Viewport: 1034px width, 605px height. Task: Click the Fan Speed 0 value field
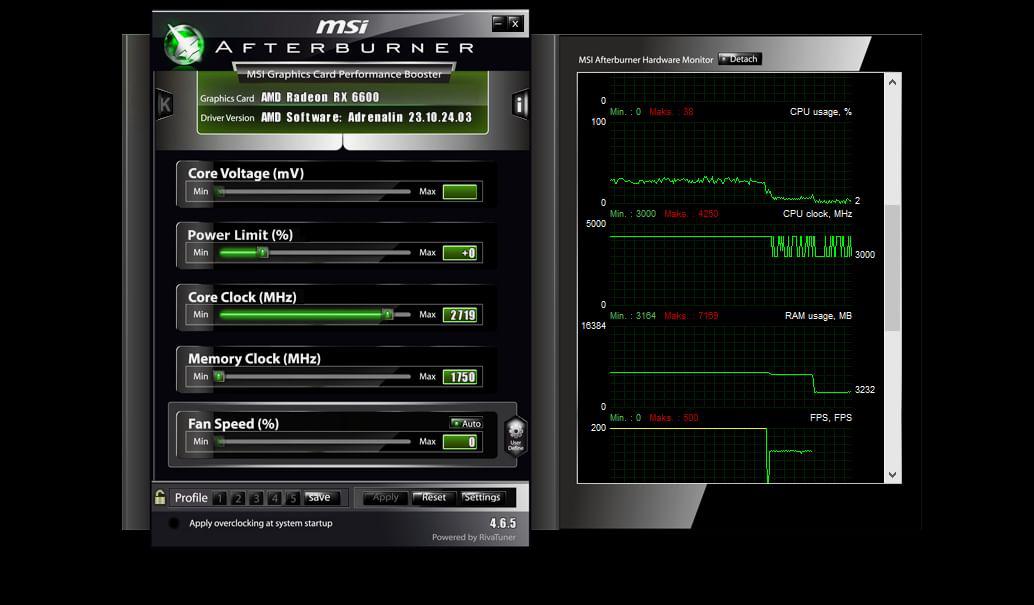point(460,442)
